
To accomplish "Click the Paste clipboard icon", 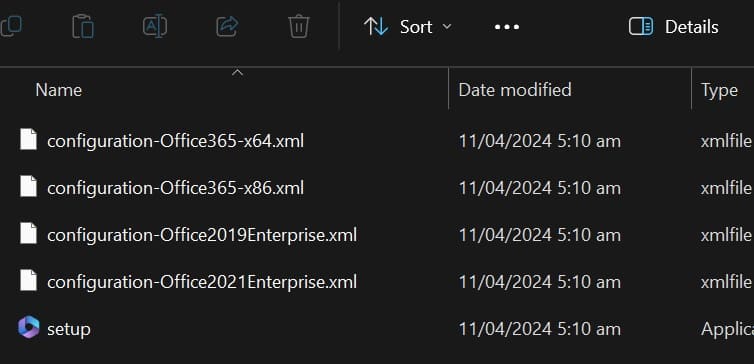I will click(x=83, y=26).
